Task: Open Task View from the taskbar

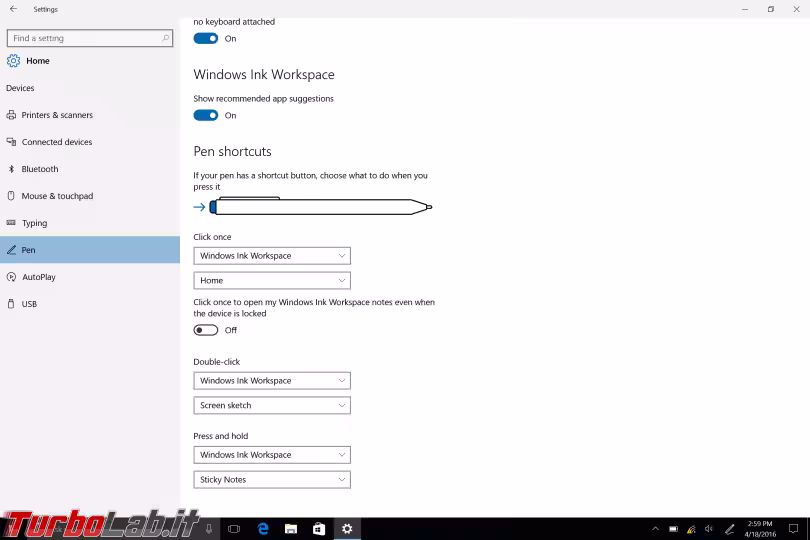Action: point(234,529)
